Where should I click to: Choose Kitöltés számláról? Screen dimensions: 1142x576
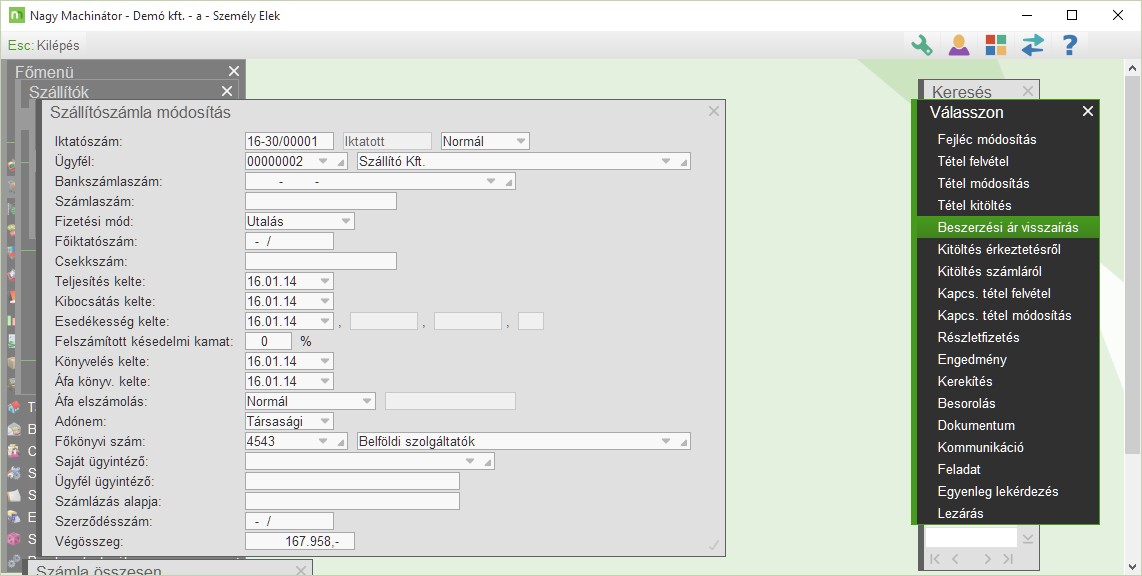click(x=1007, y=271)
